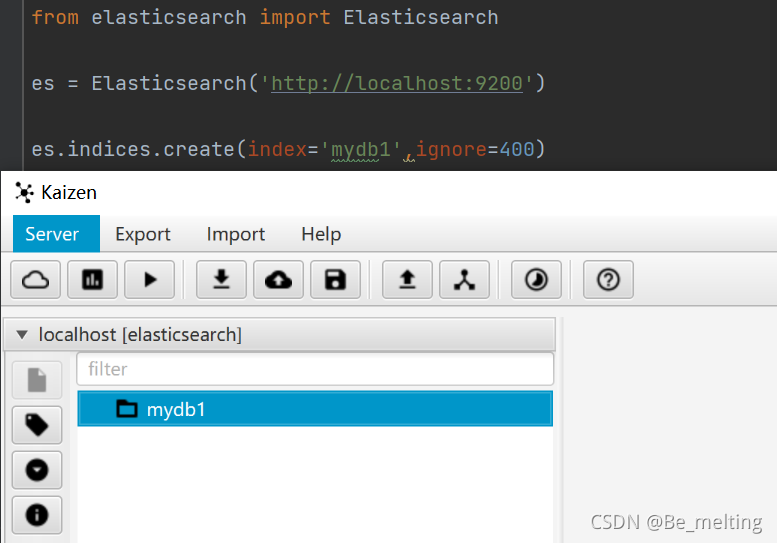Click the round dropdown arrow sidebar icon

pos(37,470)
